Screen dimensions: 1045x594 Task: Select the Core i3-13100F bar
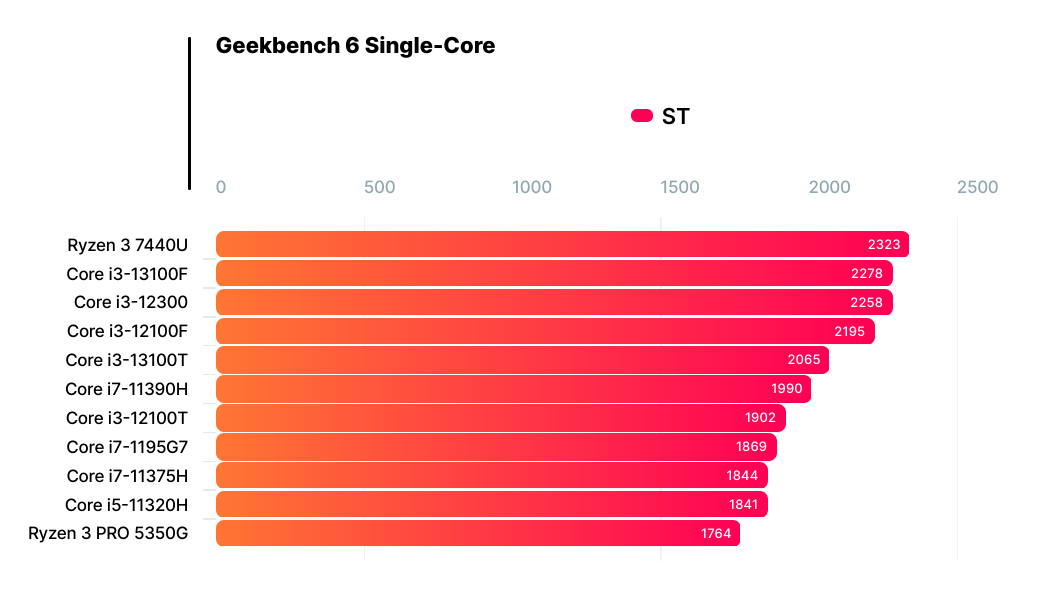pos(553,273)
